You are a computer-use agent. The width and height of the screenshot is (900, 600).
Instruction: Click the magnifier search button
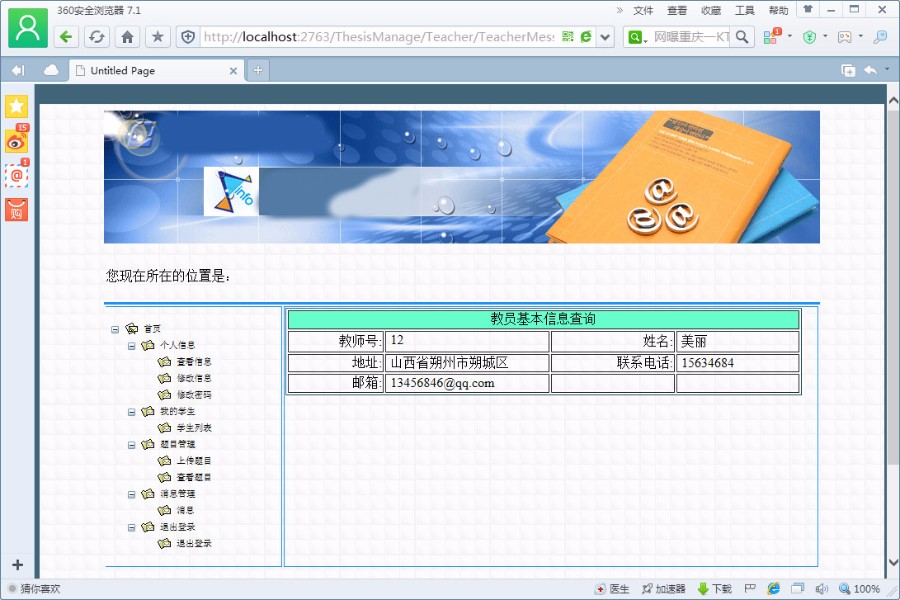pyautogui.click(x=742, y=37)
